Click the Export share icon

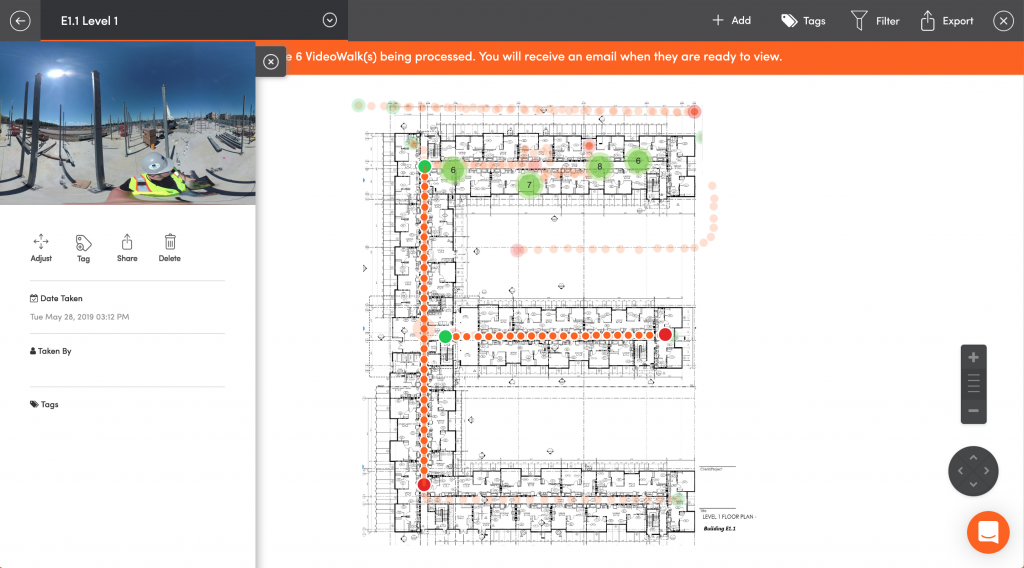[947, 21]
